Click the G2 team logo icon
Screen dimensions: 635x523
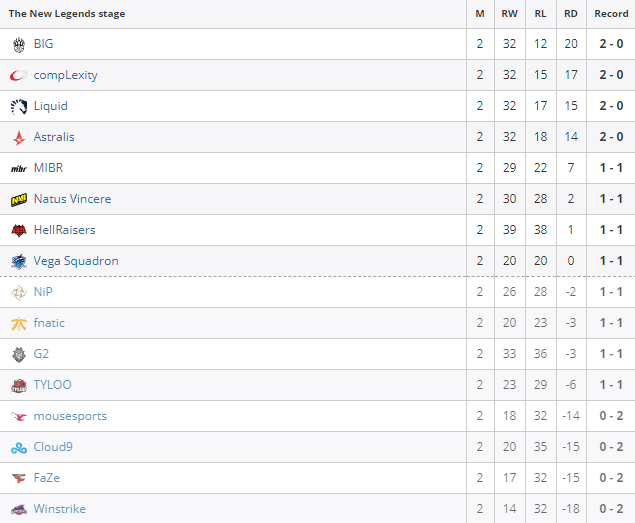point(19,354)
